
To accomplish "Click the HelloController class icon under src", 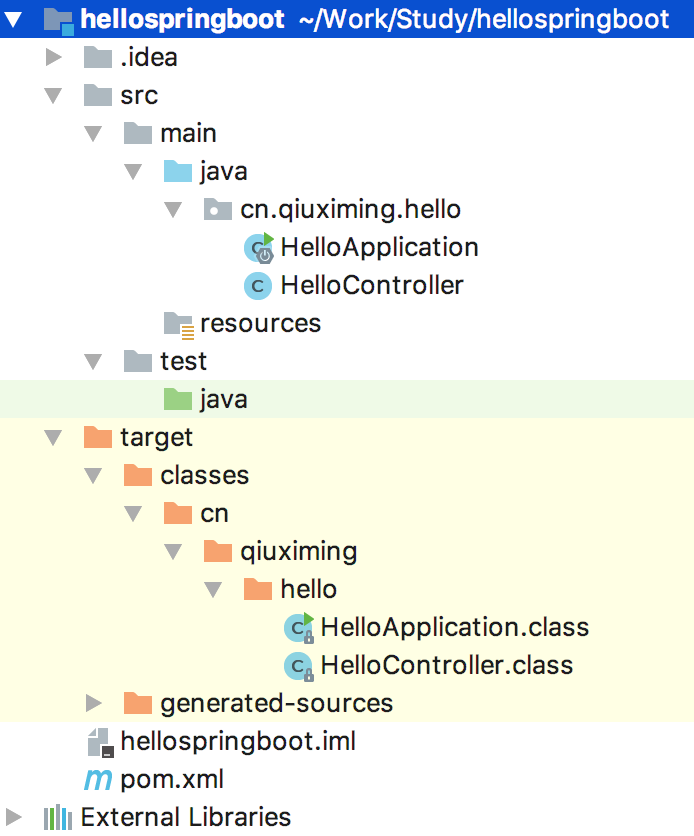I will (x=258, y=286).
